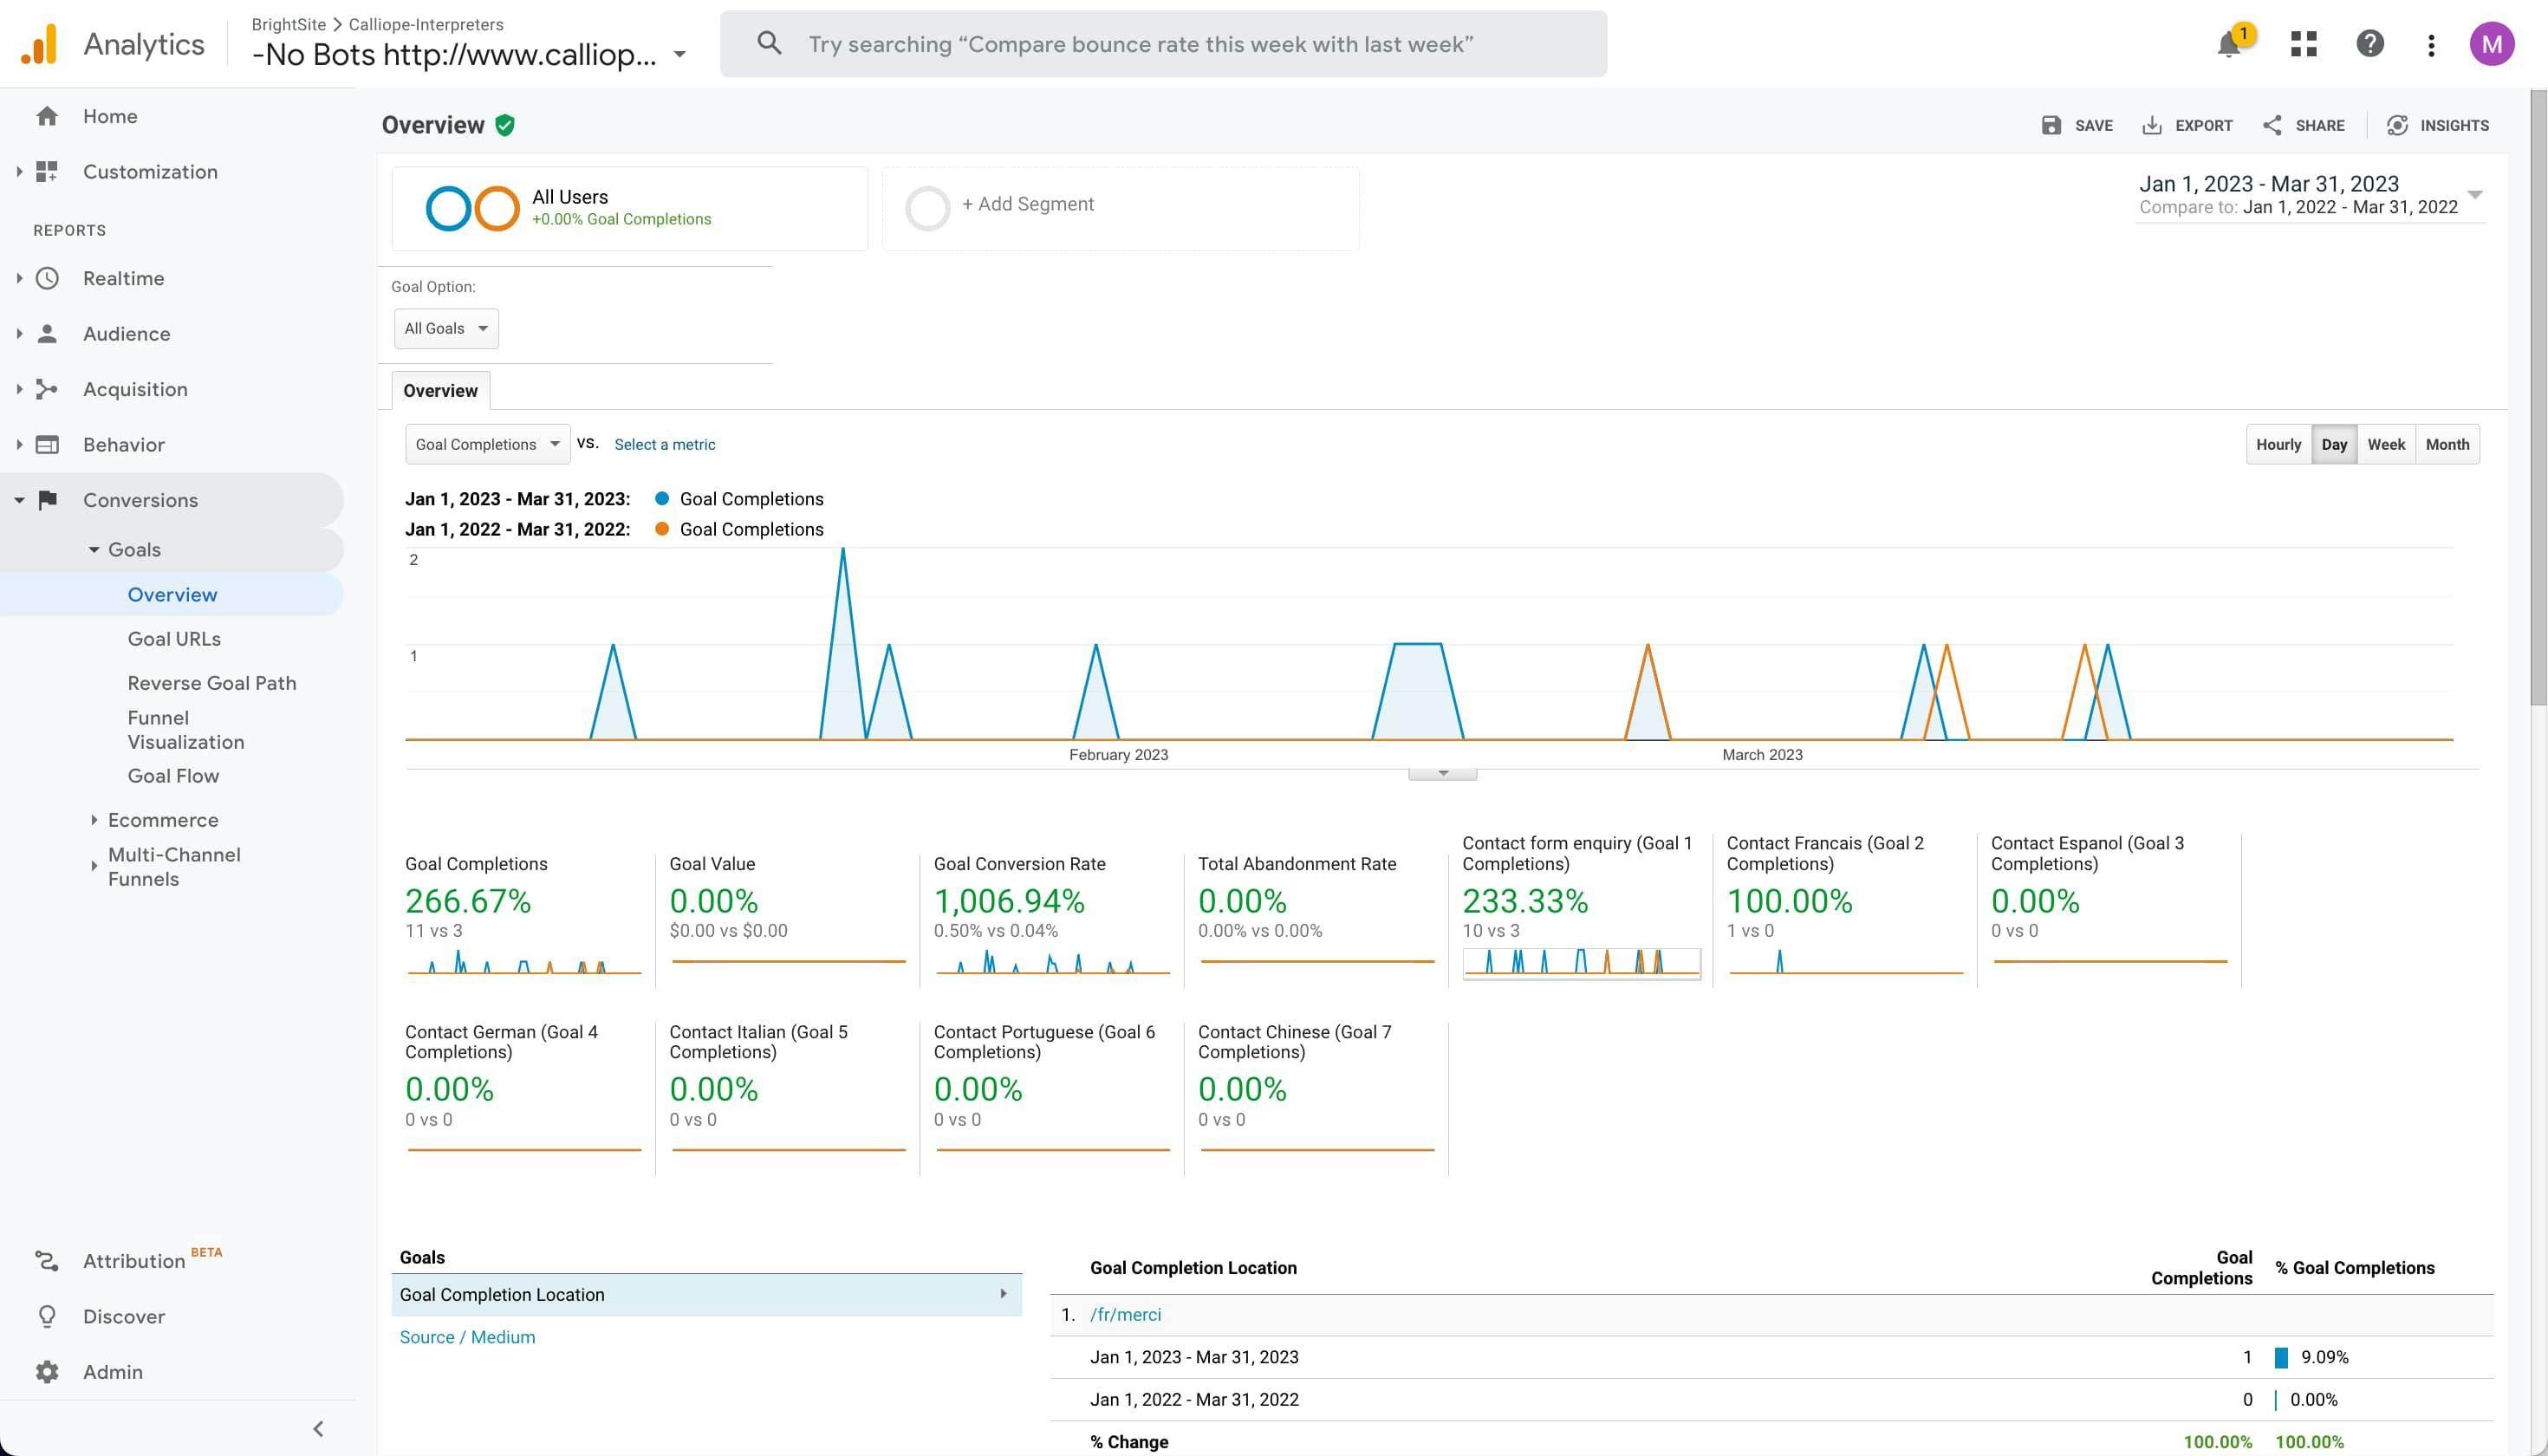This screenshot has height=1456, width=2548.
Task: Click the notifications bell icon
Action: coord(2228,45)
